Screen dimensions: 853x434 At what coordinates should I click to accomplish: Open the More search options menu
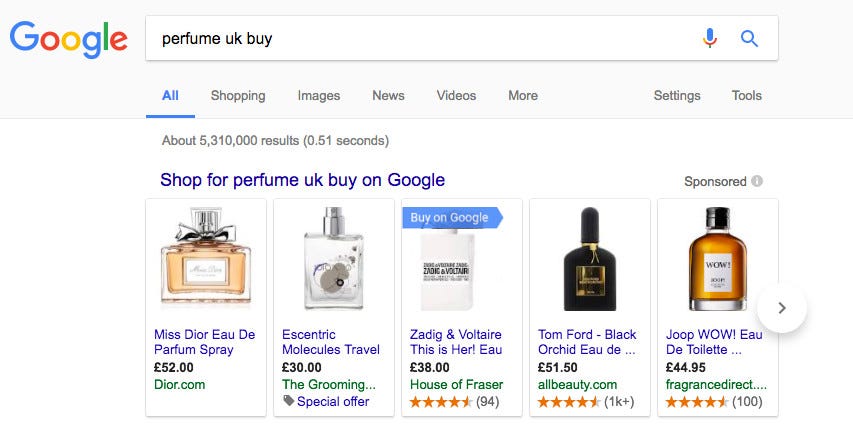click(522, 96)
